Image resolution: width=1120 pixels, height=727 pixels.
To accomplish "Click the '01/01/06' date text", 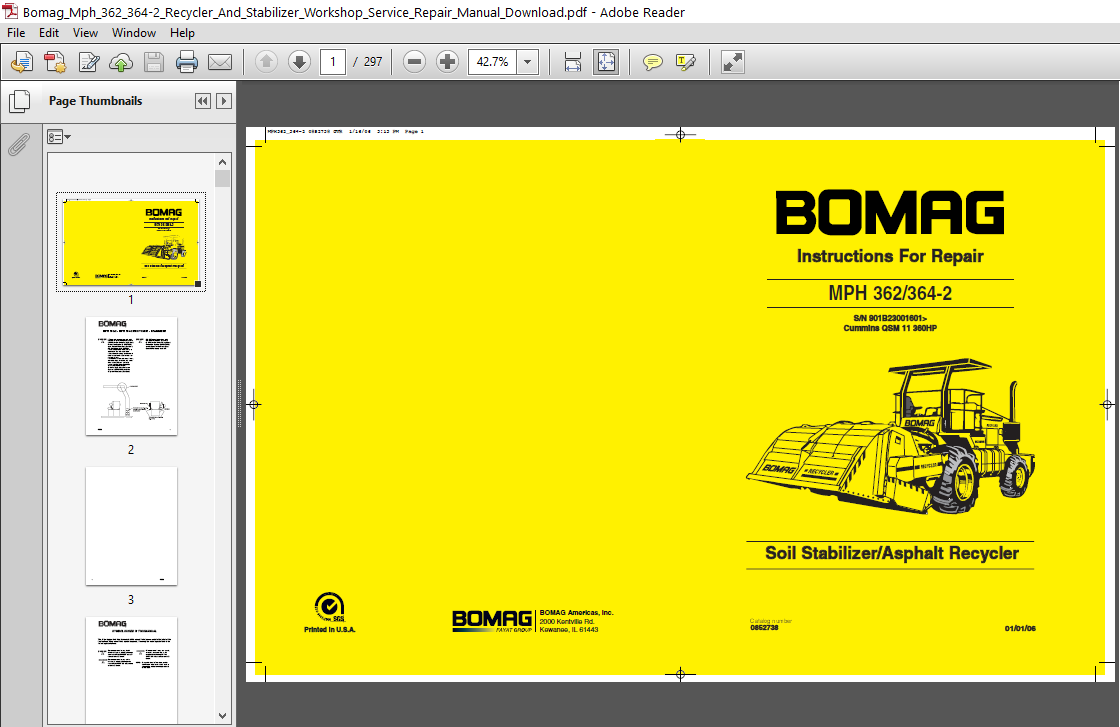I will pos(1020,628).
